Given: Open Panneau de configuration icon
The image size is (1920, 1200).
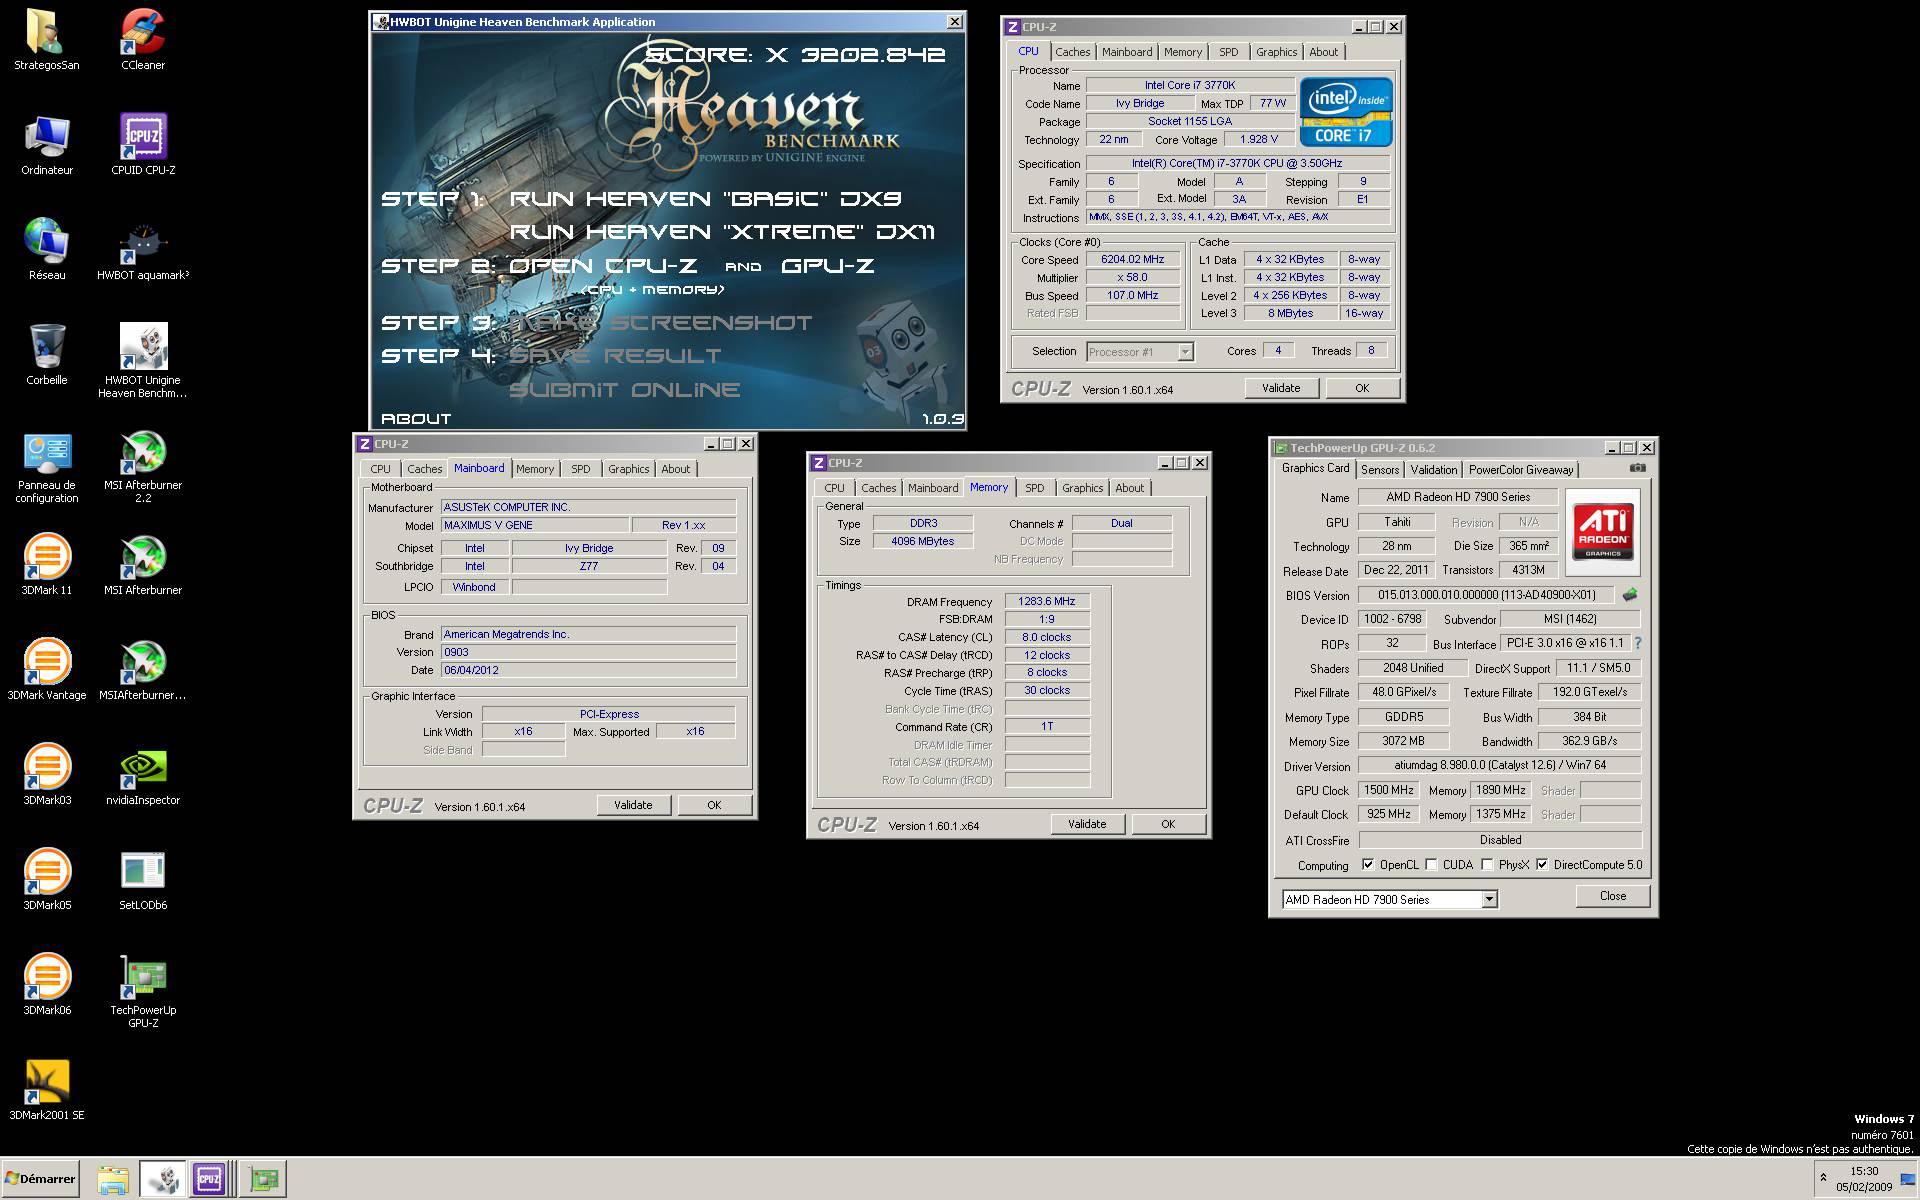Looking at the screenshot, I should [x=47, y=467].
